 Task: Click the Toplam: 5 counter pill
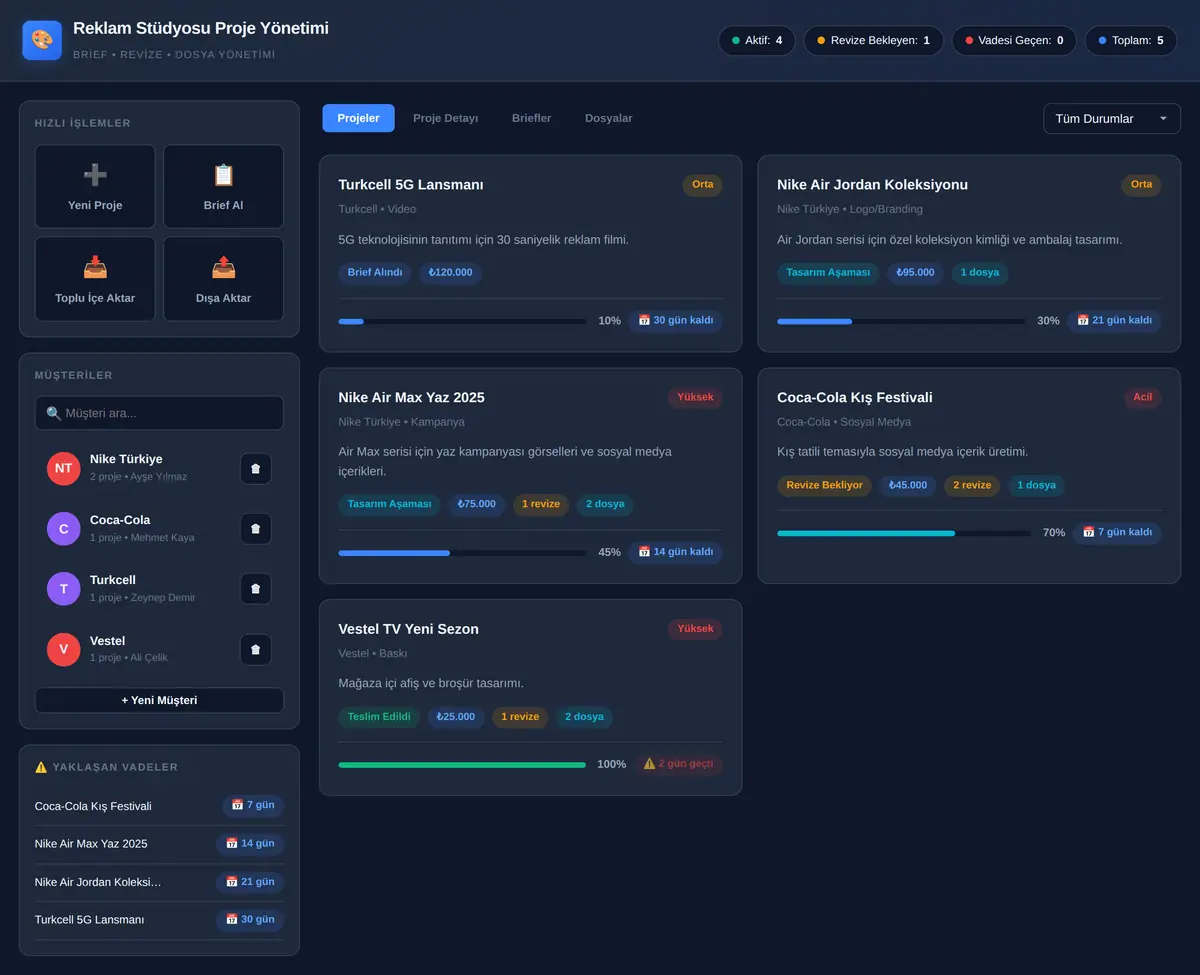point(1131,40)
